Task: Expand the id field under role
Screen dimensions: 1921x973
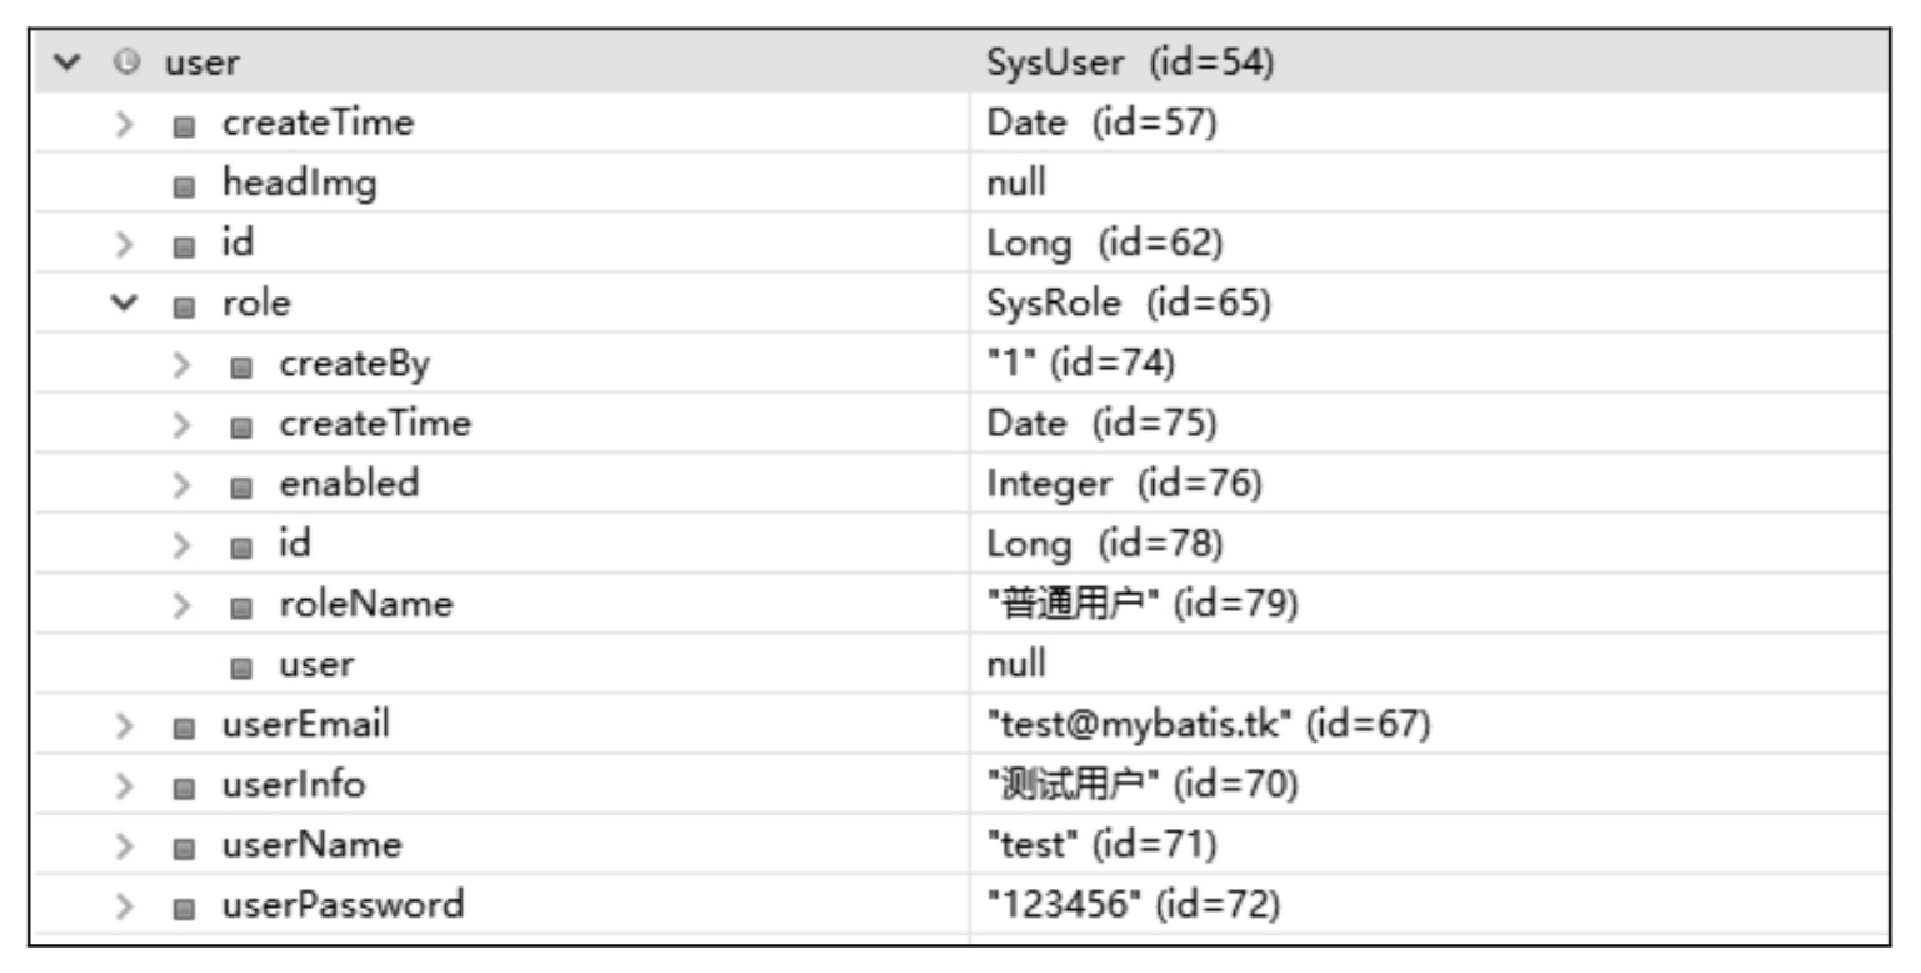Action: pos(181,545)
